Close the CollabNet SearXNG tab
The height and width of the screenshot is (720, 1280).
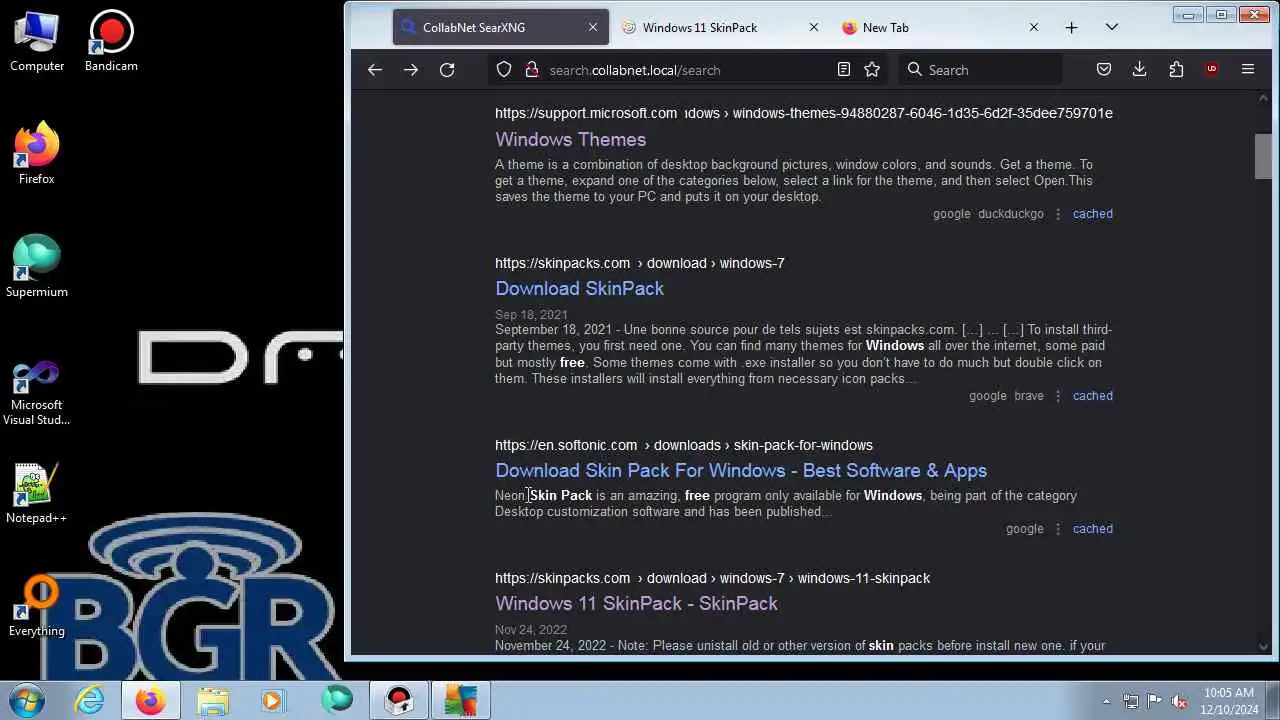click(592, 28)
